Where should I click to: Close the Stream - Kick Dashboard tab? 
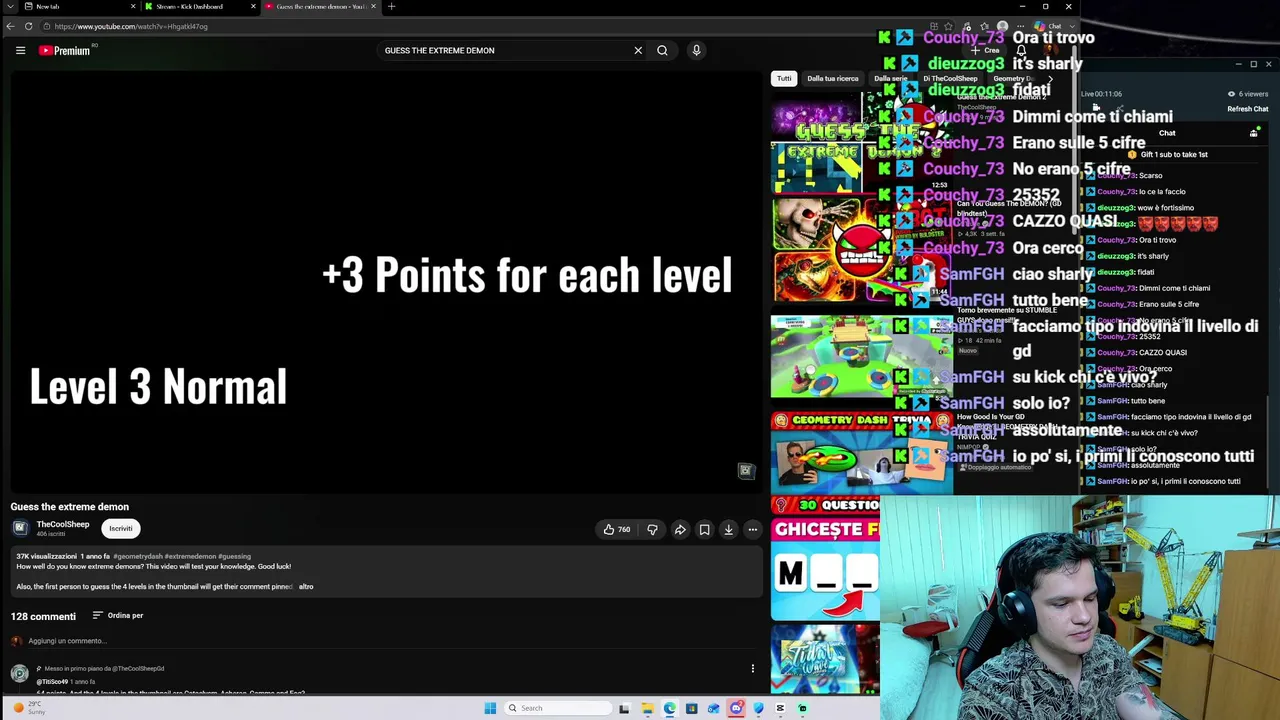[x=253, y=6]
